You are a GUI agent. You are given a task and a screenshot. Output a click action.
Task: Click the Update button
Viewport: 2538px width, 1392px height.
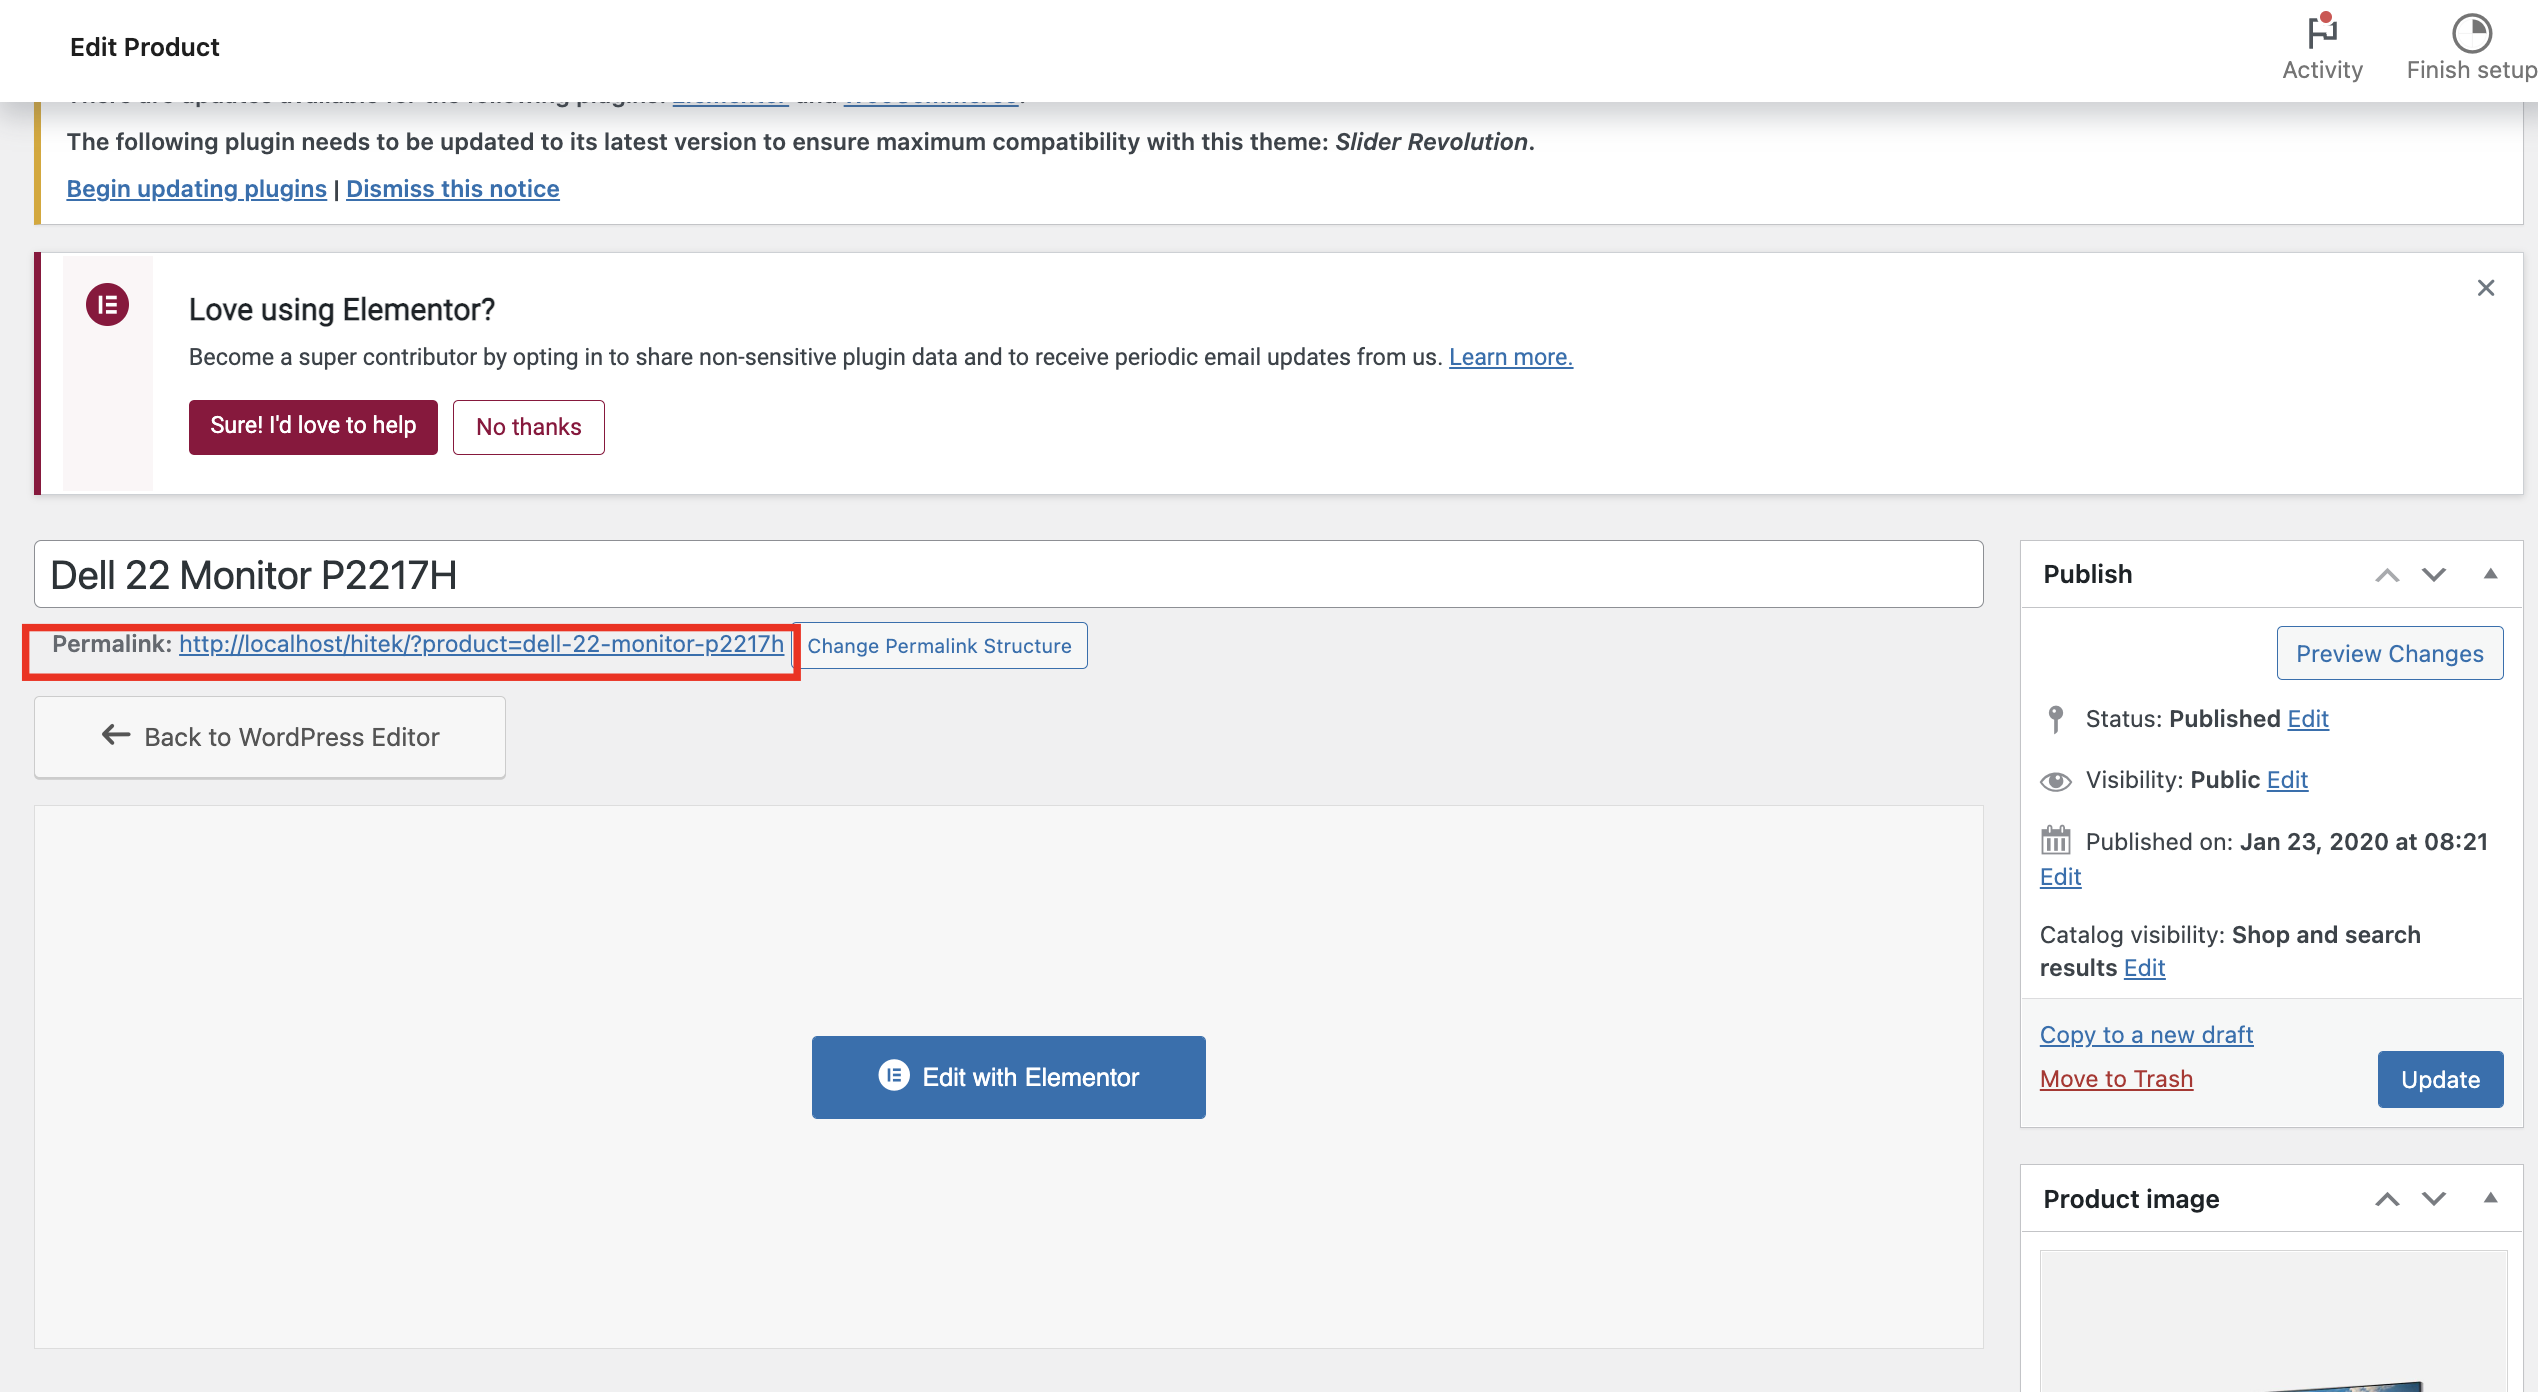click(2440, 1080)
